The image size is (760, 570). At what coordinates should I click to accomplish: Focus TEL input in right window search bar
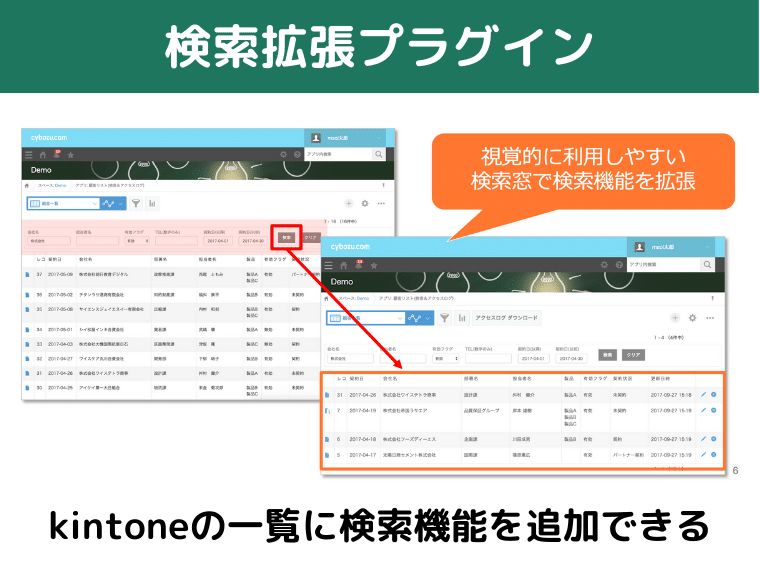tap(488, 359)
